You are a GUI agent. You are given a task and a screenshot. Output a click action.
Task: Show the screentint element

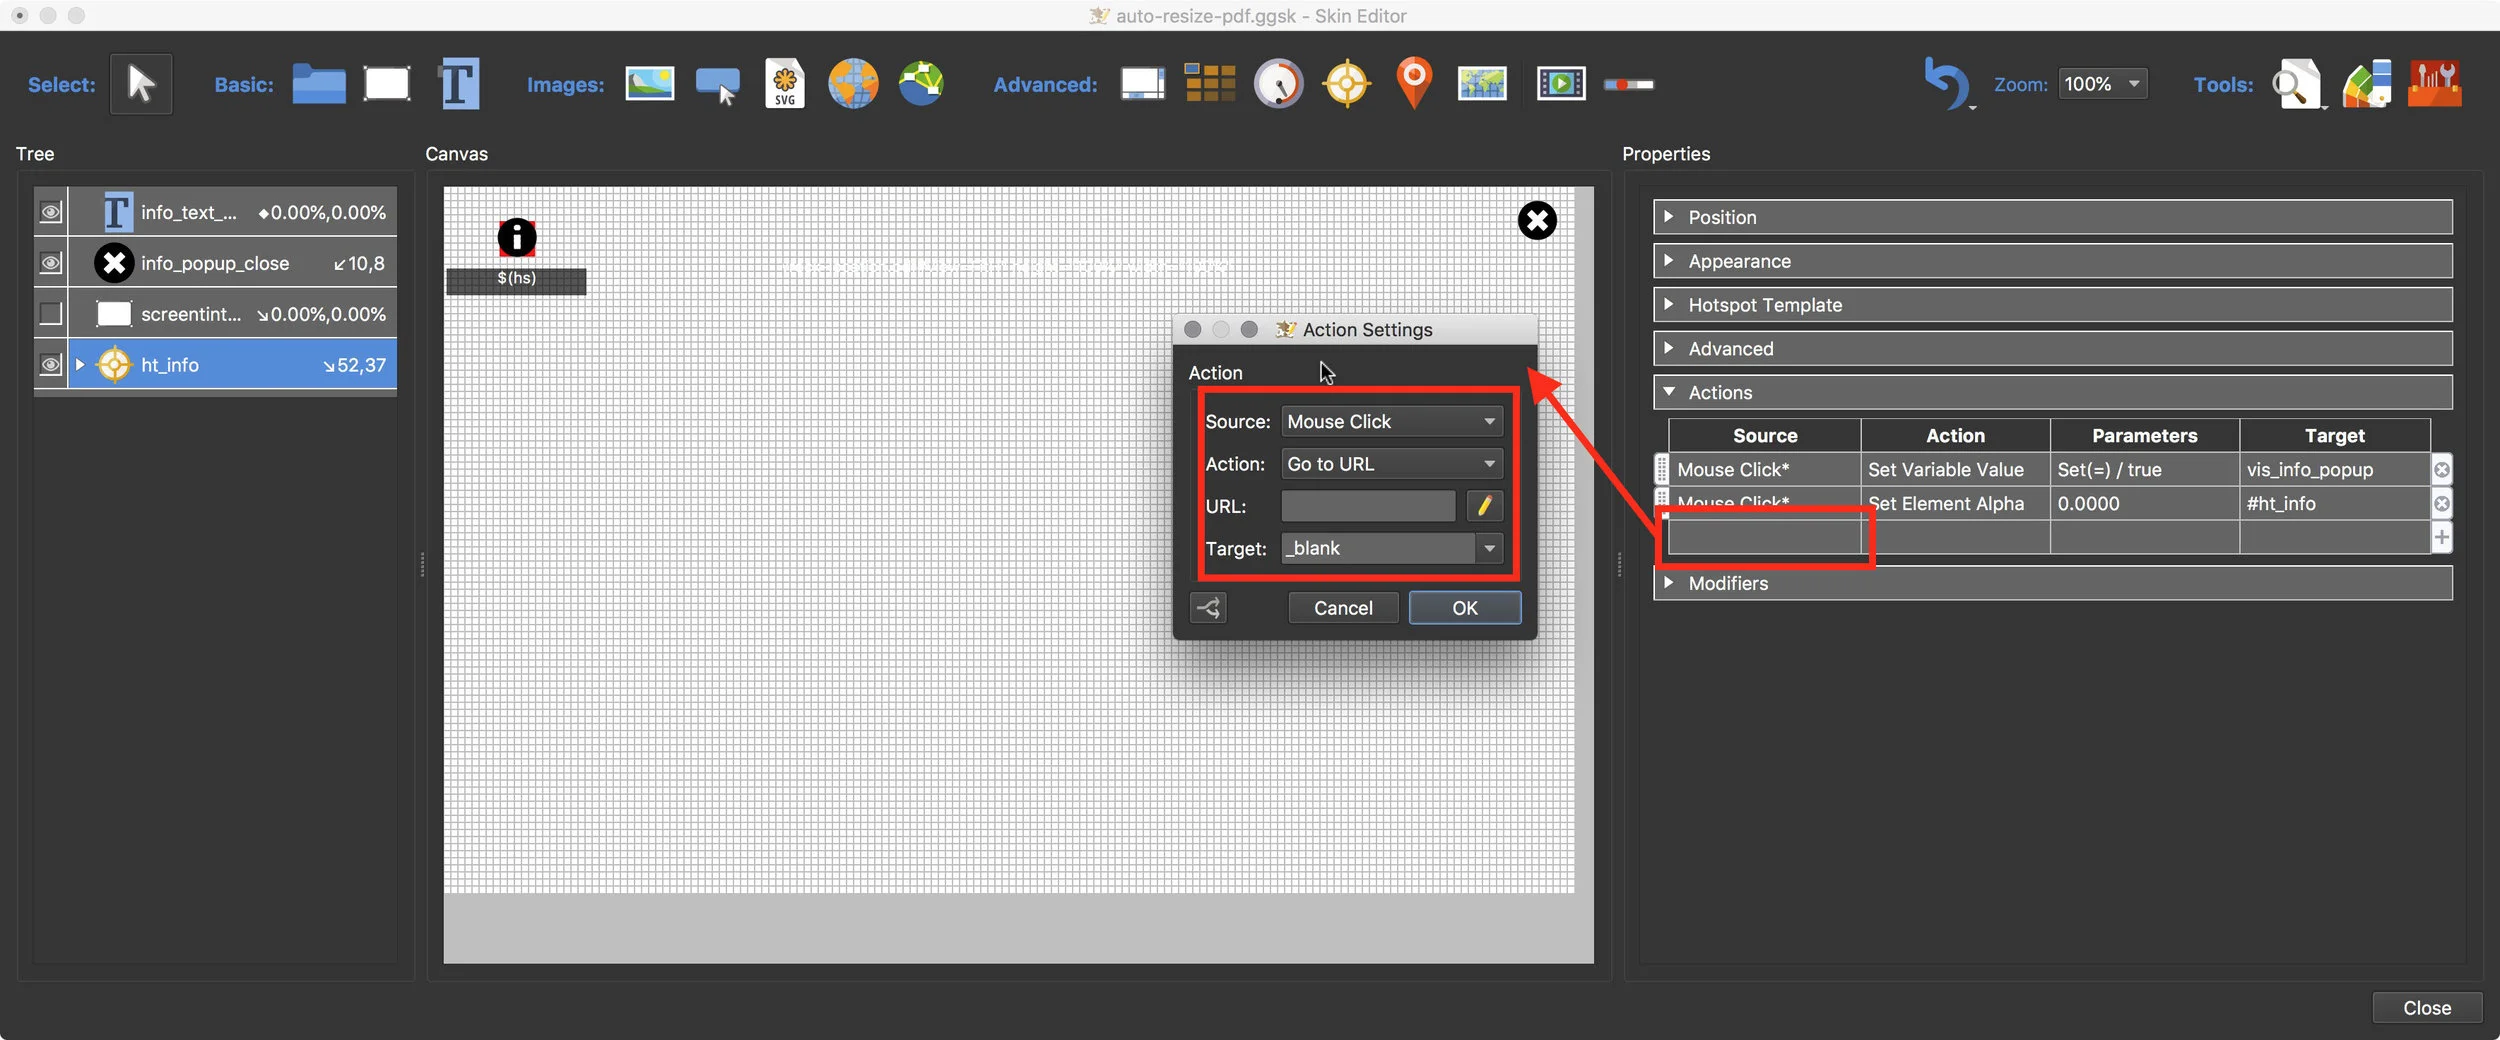tap(50, 314)
